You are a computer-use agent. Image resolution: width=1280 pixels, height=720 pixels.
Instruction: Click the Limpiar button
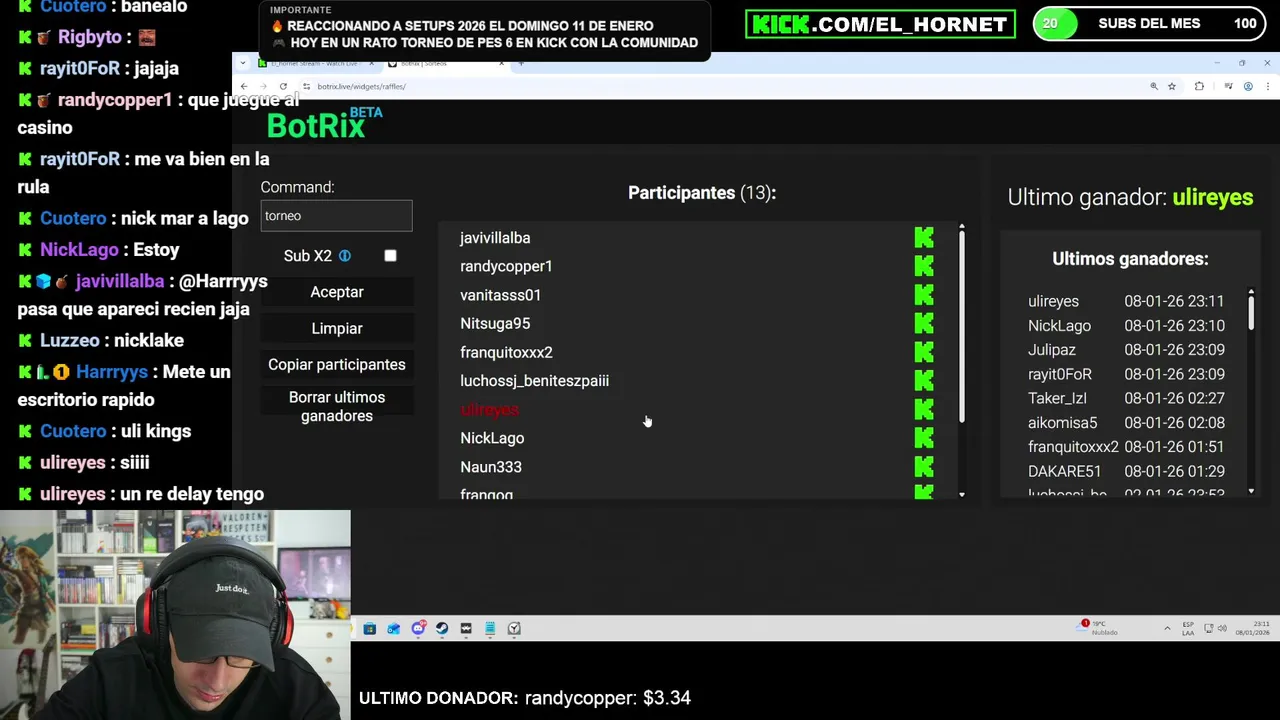(x=337, y=328)
